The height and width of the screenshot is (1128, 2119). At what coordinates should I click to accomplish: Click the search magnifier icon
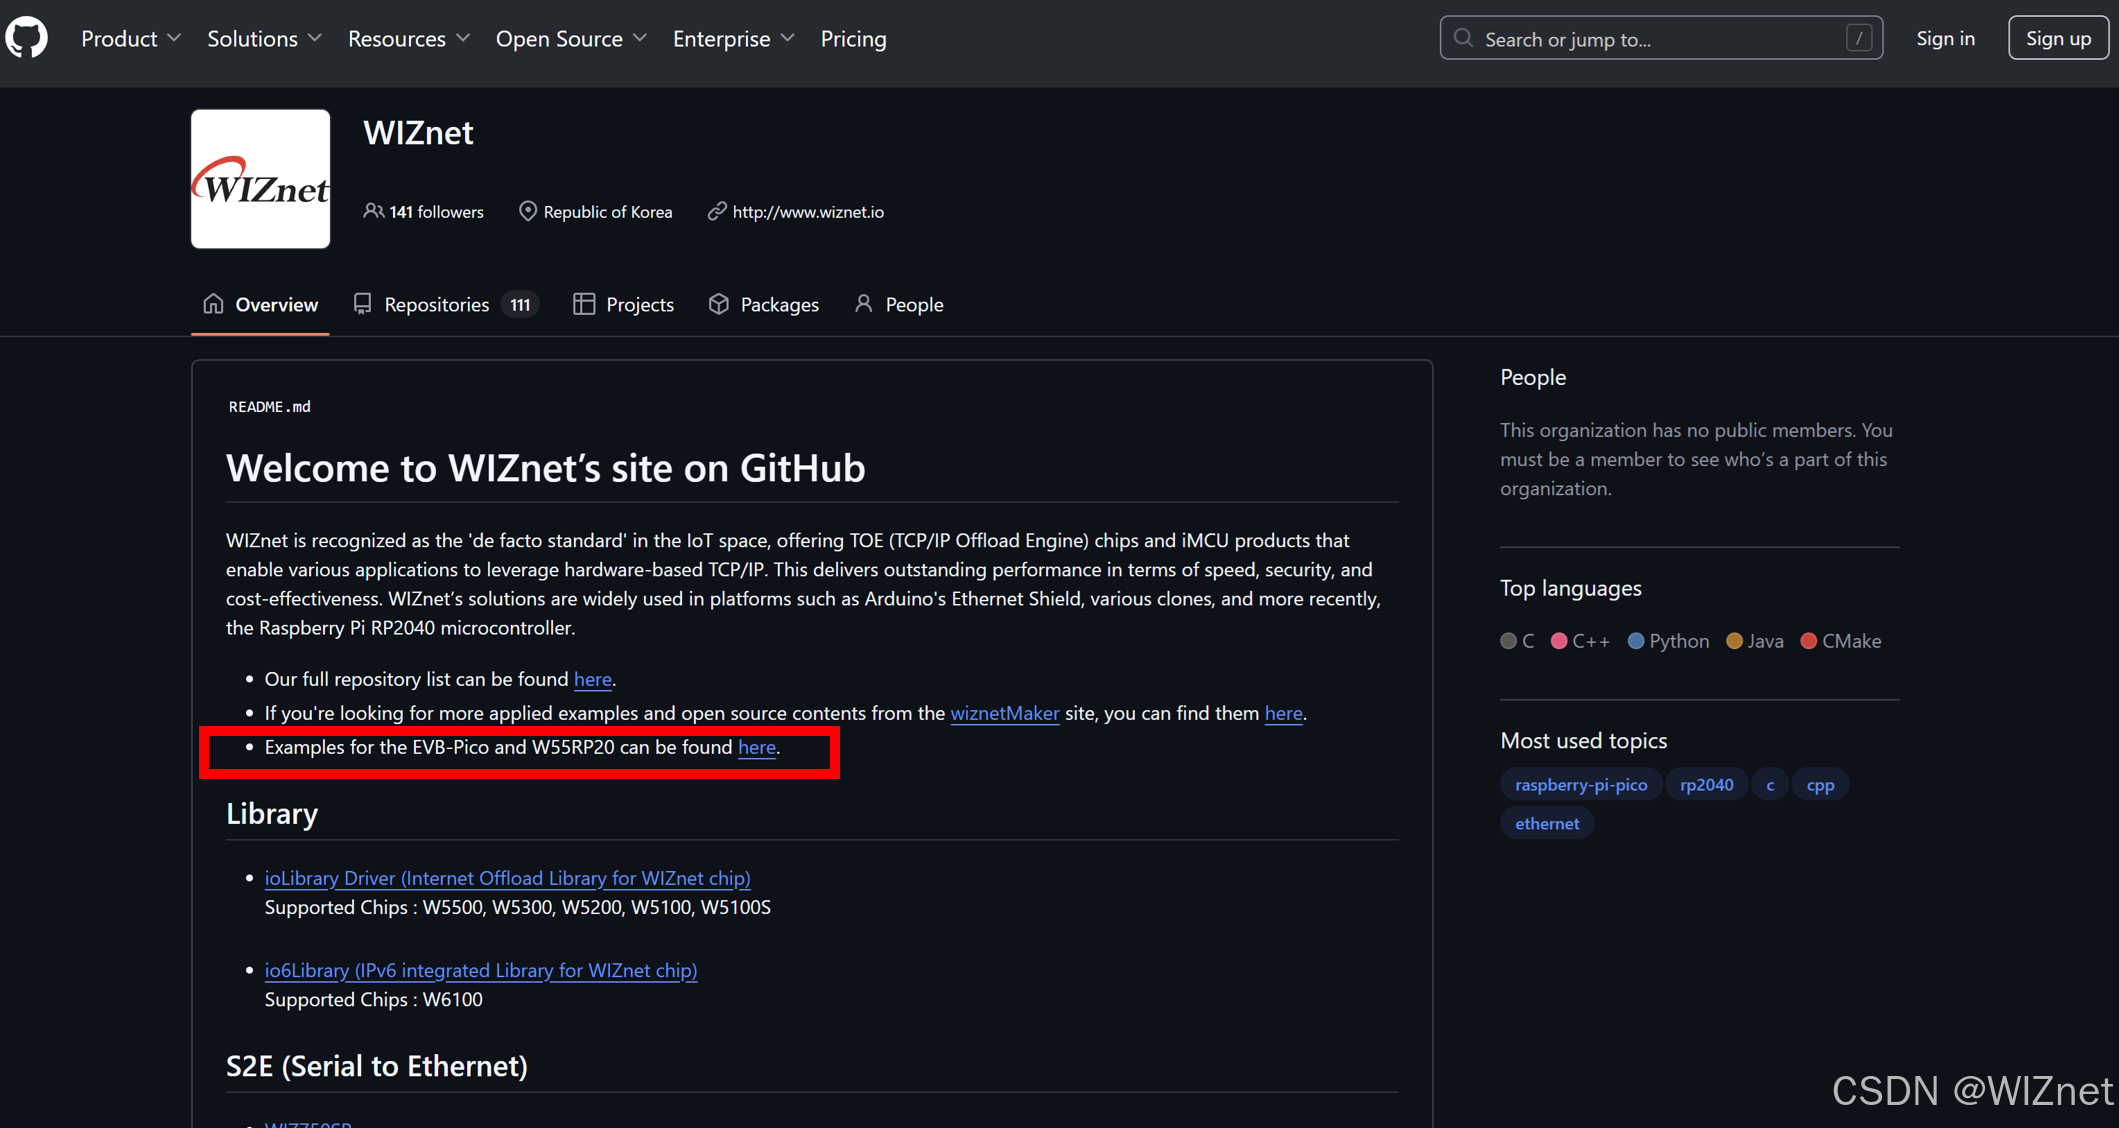coord(1464,38)
